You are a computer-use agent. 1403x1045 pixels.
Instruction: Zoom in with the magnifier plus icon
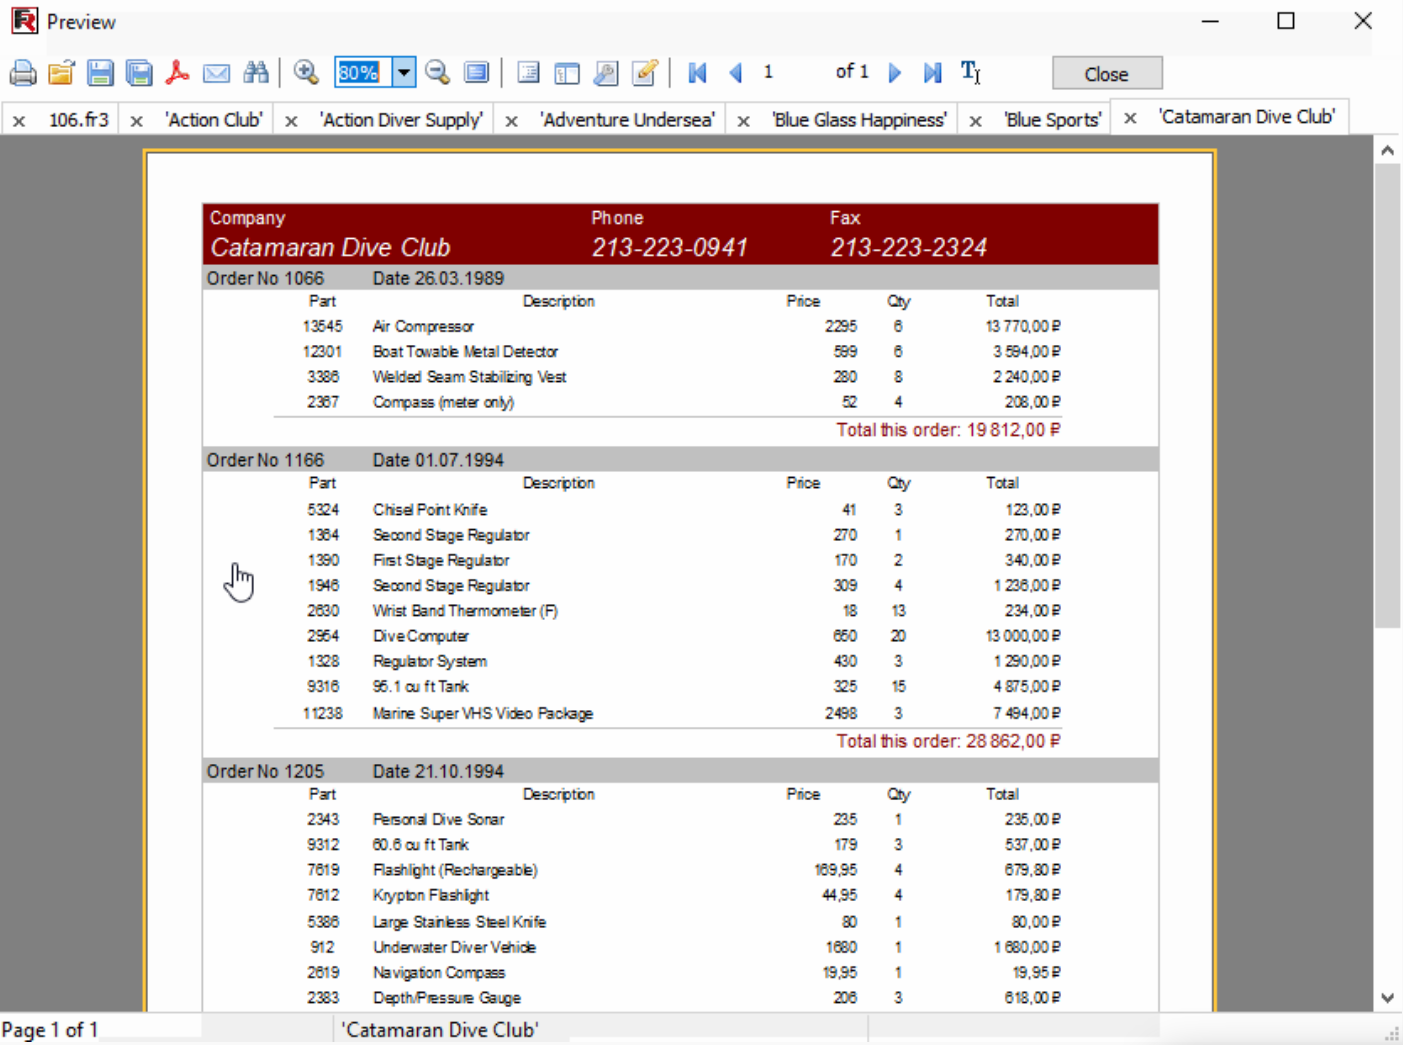click(306, 73)
